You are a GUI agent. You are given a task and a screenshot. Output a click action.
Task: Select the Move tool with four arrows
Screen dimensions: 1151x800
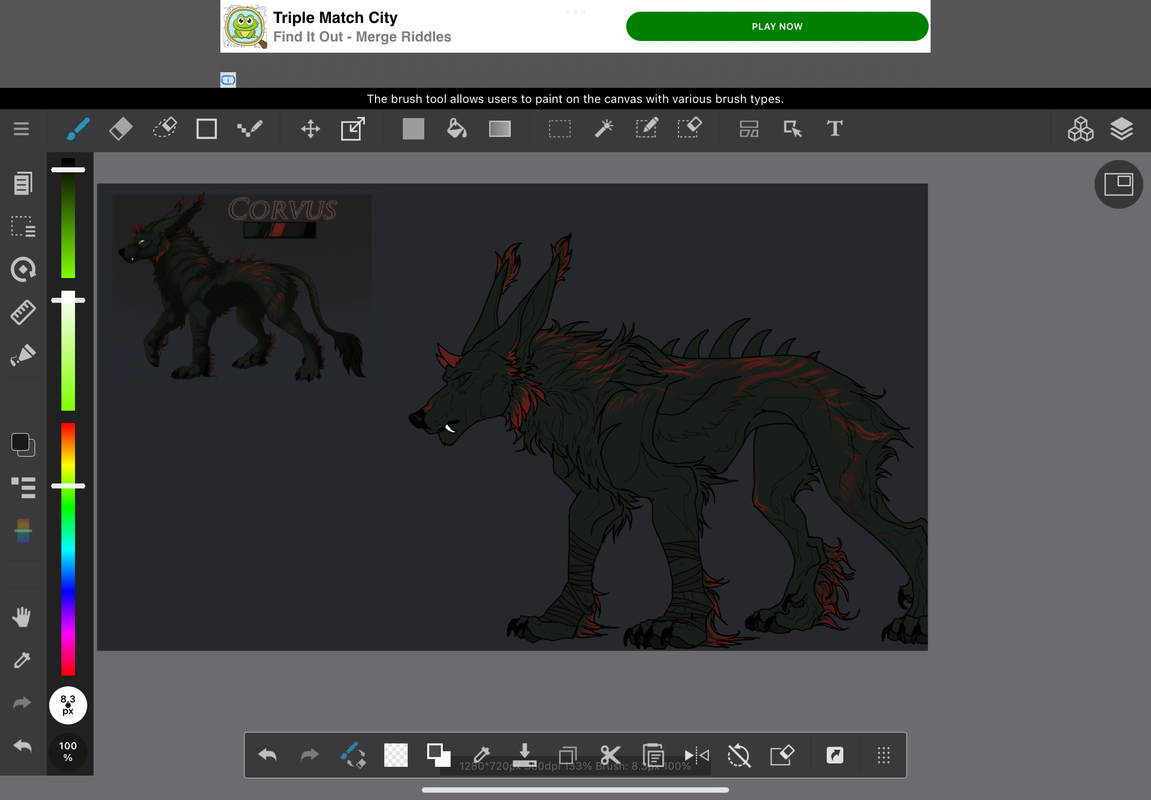click(311, 129)
